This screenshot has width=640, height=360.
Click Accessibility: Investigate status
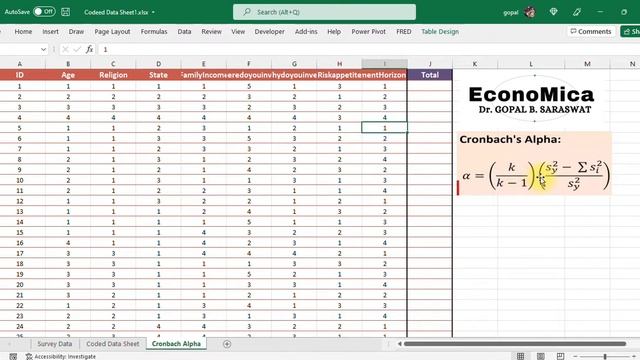click(61, 356)
